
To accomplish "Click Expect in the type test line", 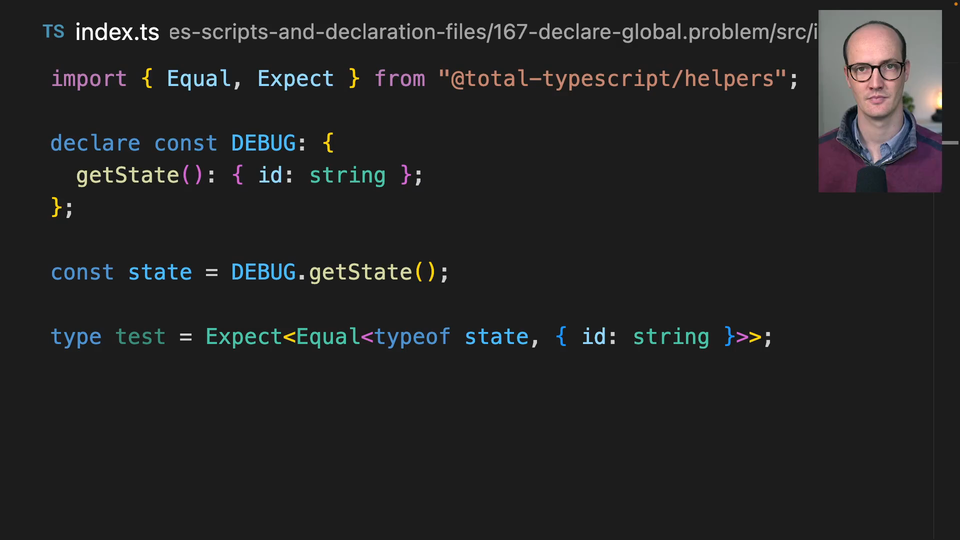I will (x=244, y=337).
